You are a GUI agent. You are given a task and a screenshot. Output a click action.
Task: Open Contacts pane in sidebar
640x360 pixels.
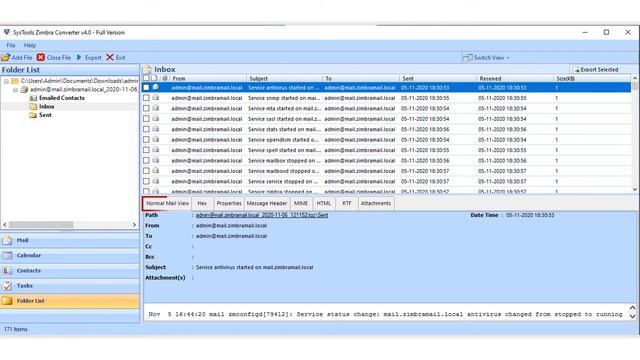[70, 271]
